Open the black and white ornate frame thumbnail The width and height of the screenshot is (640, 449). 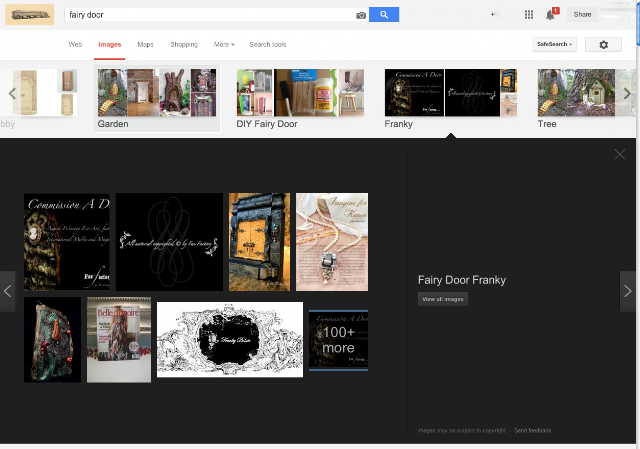(x=230, y=340)
